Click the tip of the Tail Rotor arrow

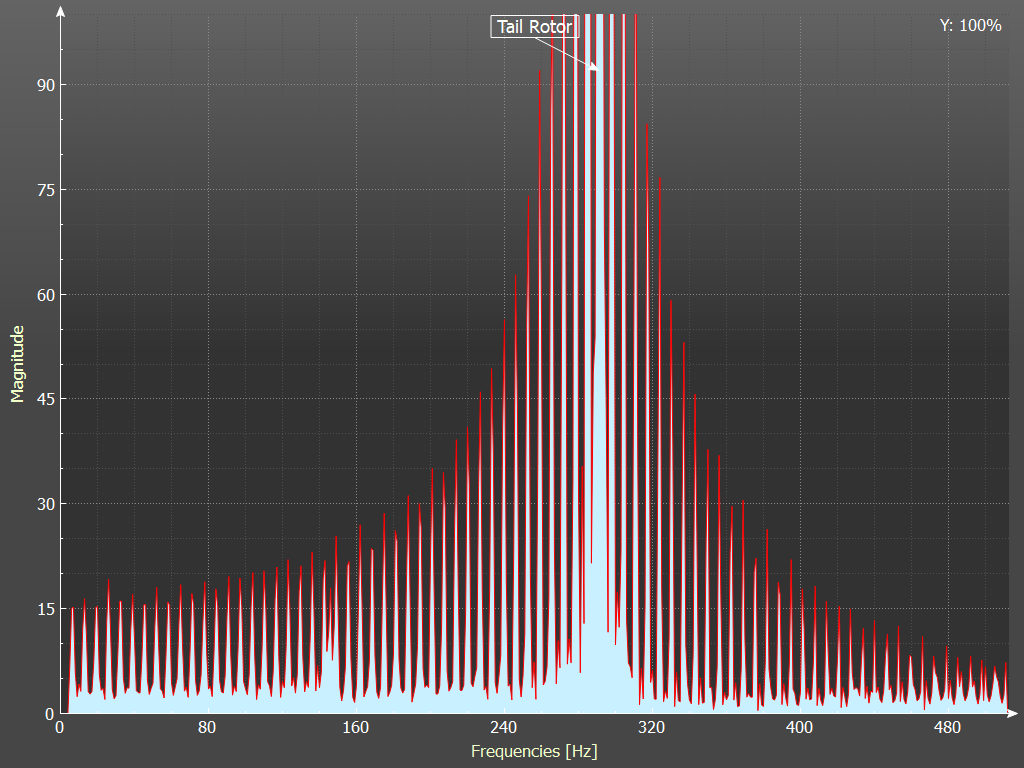tap(598, 70)
